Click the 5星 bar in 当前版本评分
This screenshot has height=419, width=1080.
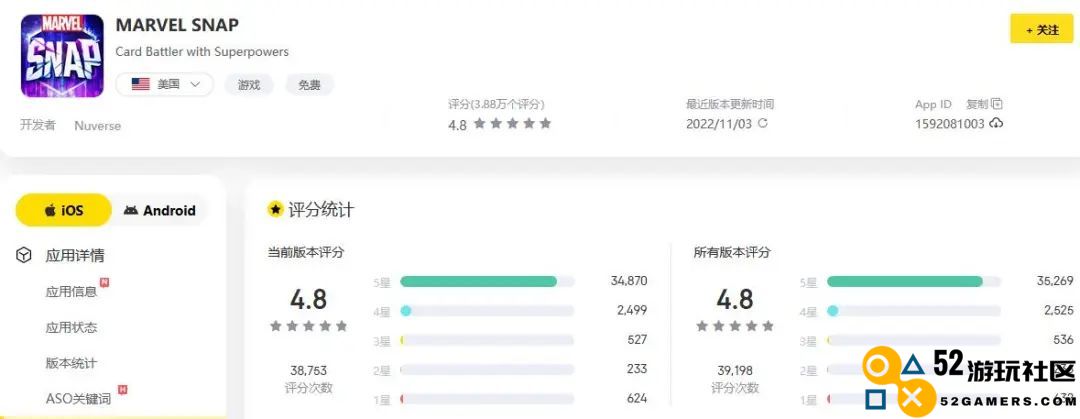[x=487, y=281]
